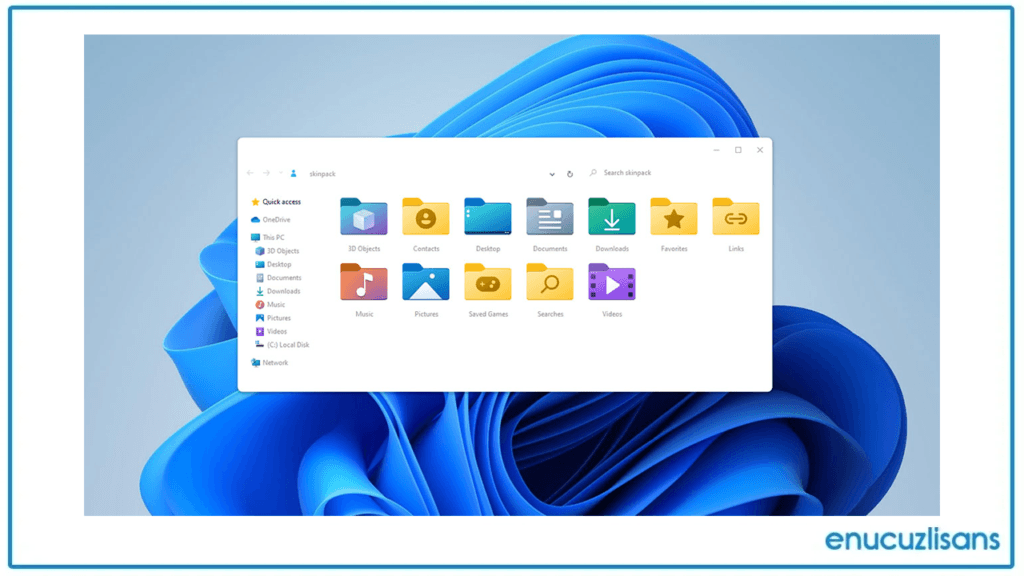The width and height of the screenshot is (1024, 576).
Task: Open the Desktop folder
Action: 487,217
